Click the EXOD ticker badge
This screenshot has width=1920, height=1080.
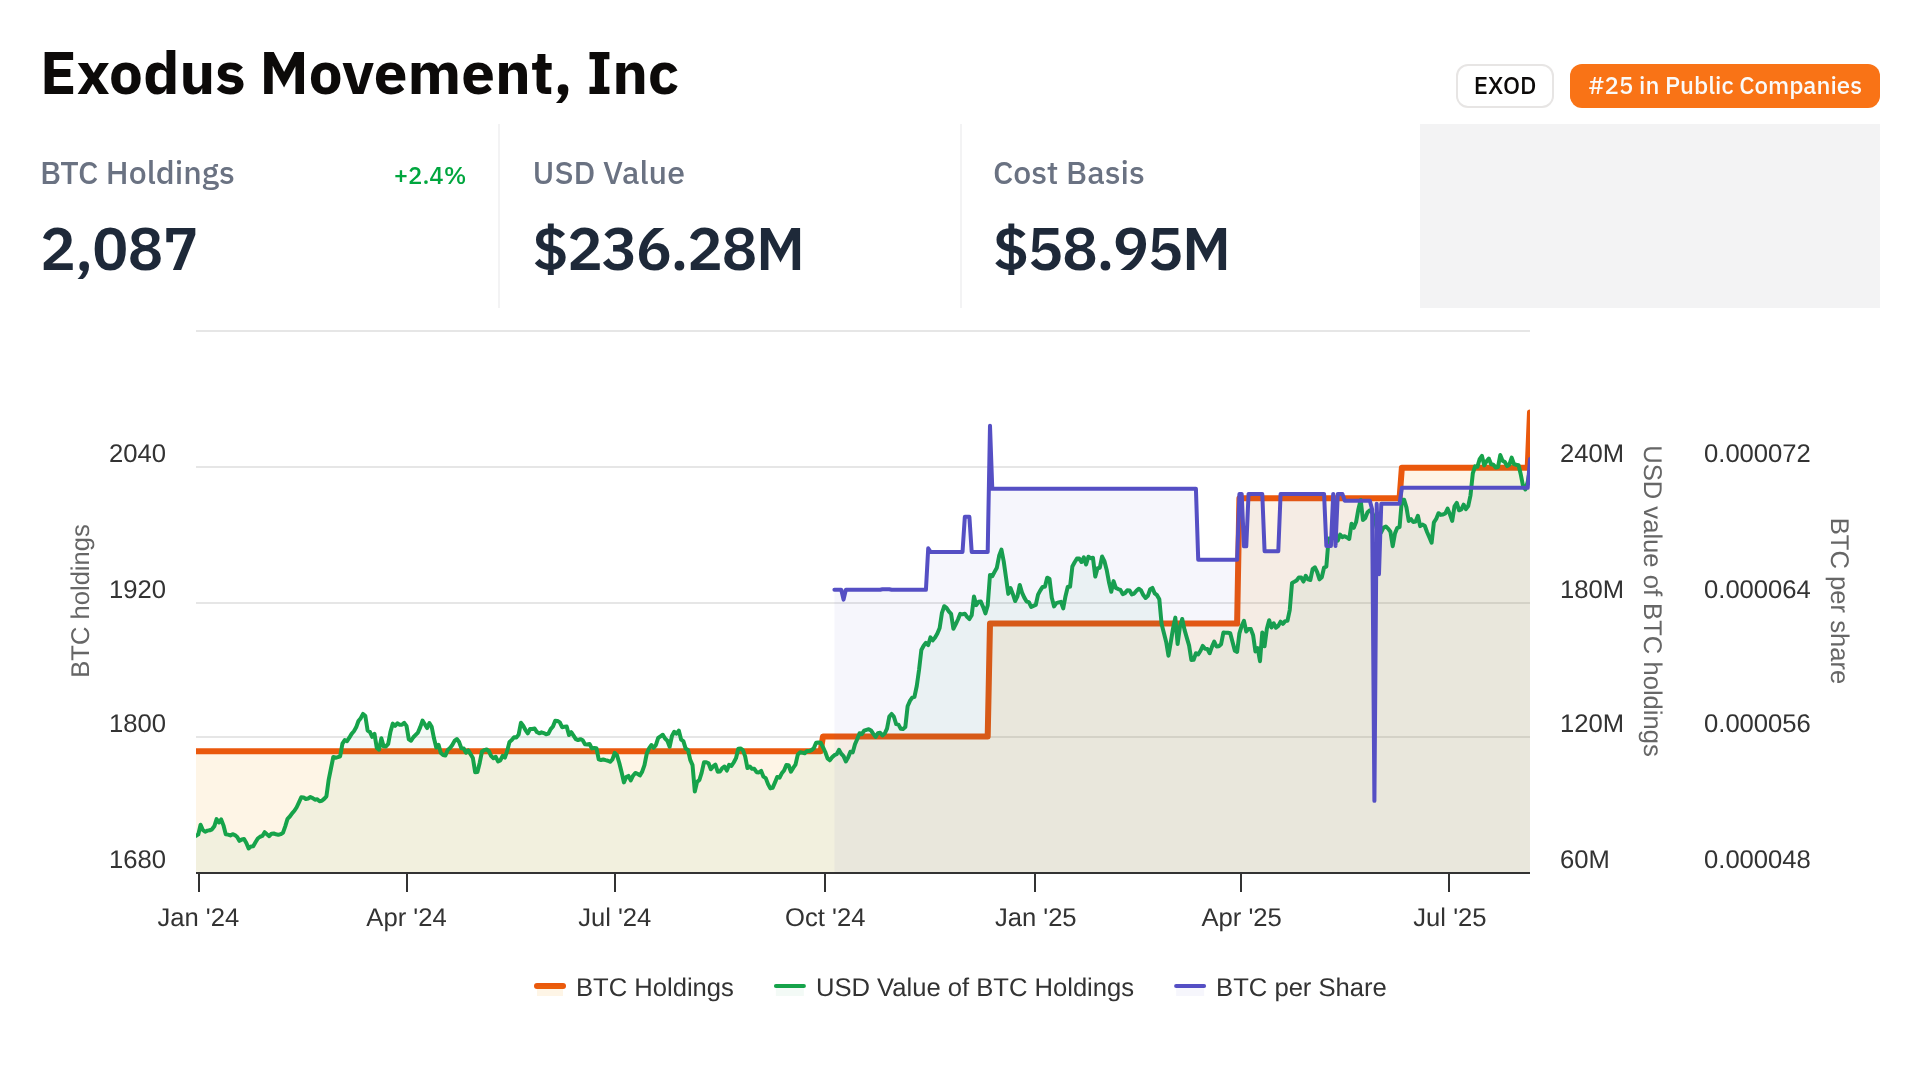(x=1504, y=86)
